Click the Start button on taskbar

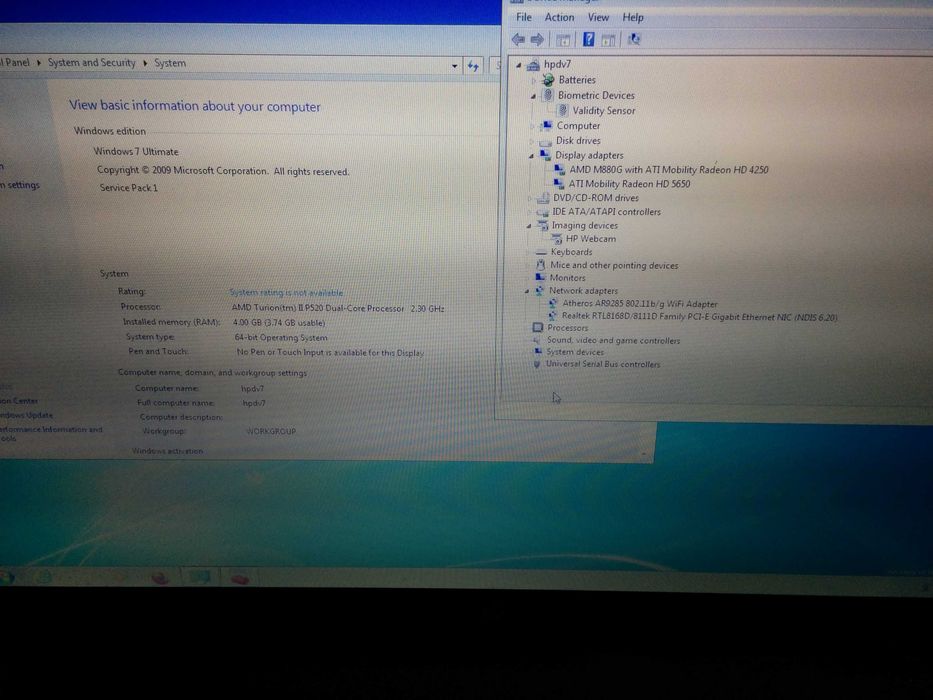(x=7, y=576)
